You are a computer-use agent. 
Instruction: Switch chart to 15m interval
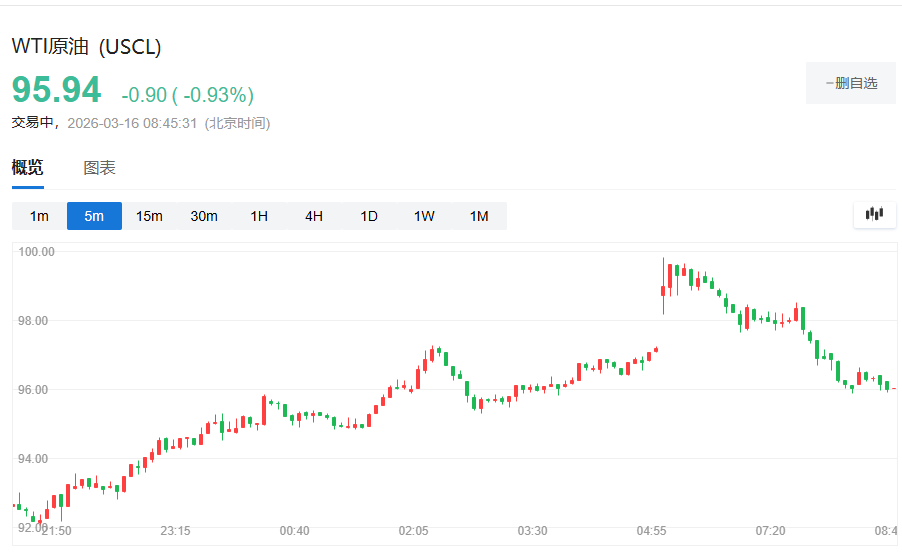(x=149, y=216)
